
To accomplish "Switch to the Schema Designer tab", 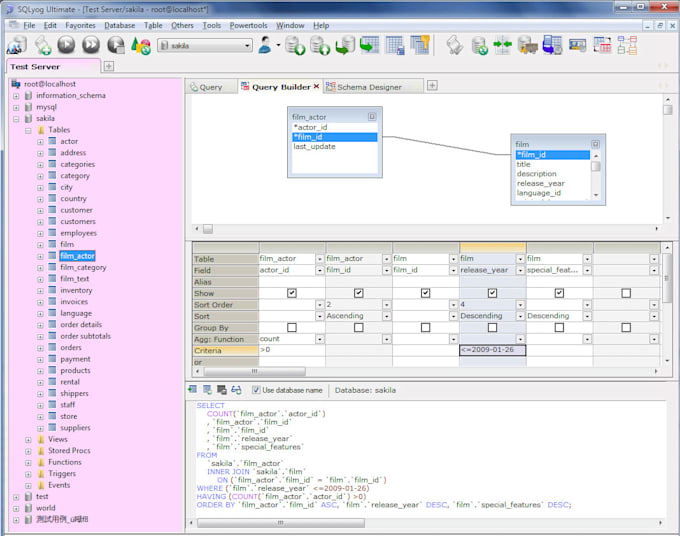I will tap(368, 87).
